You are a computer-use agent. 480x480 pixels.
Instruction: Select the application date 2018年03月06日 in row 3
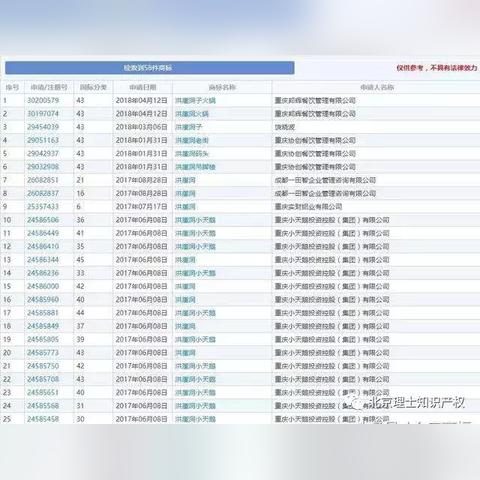142,127
